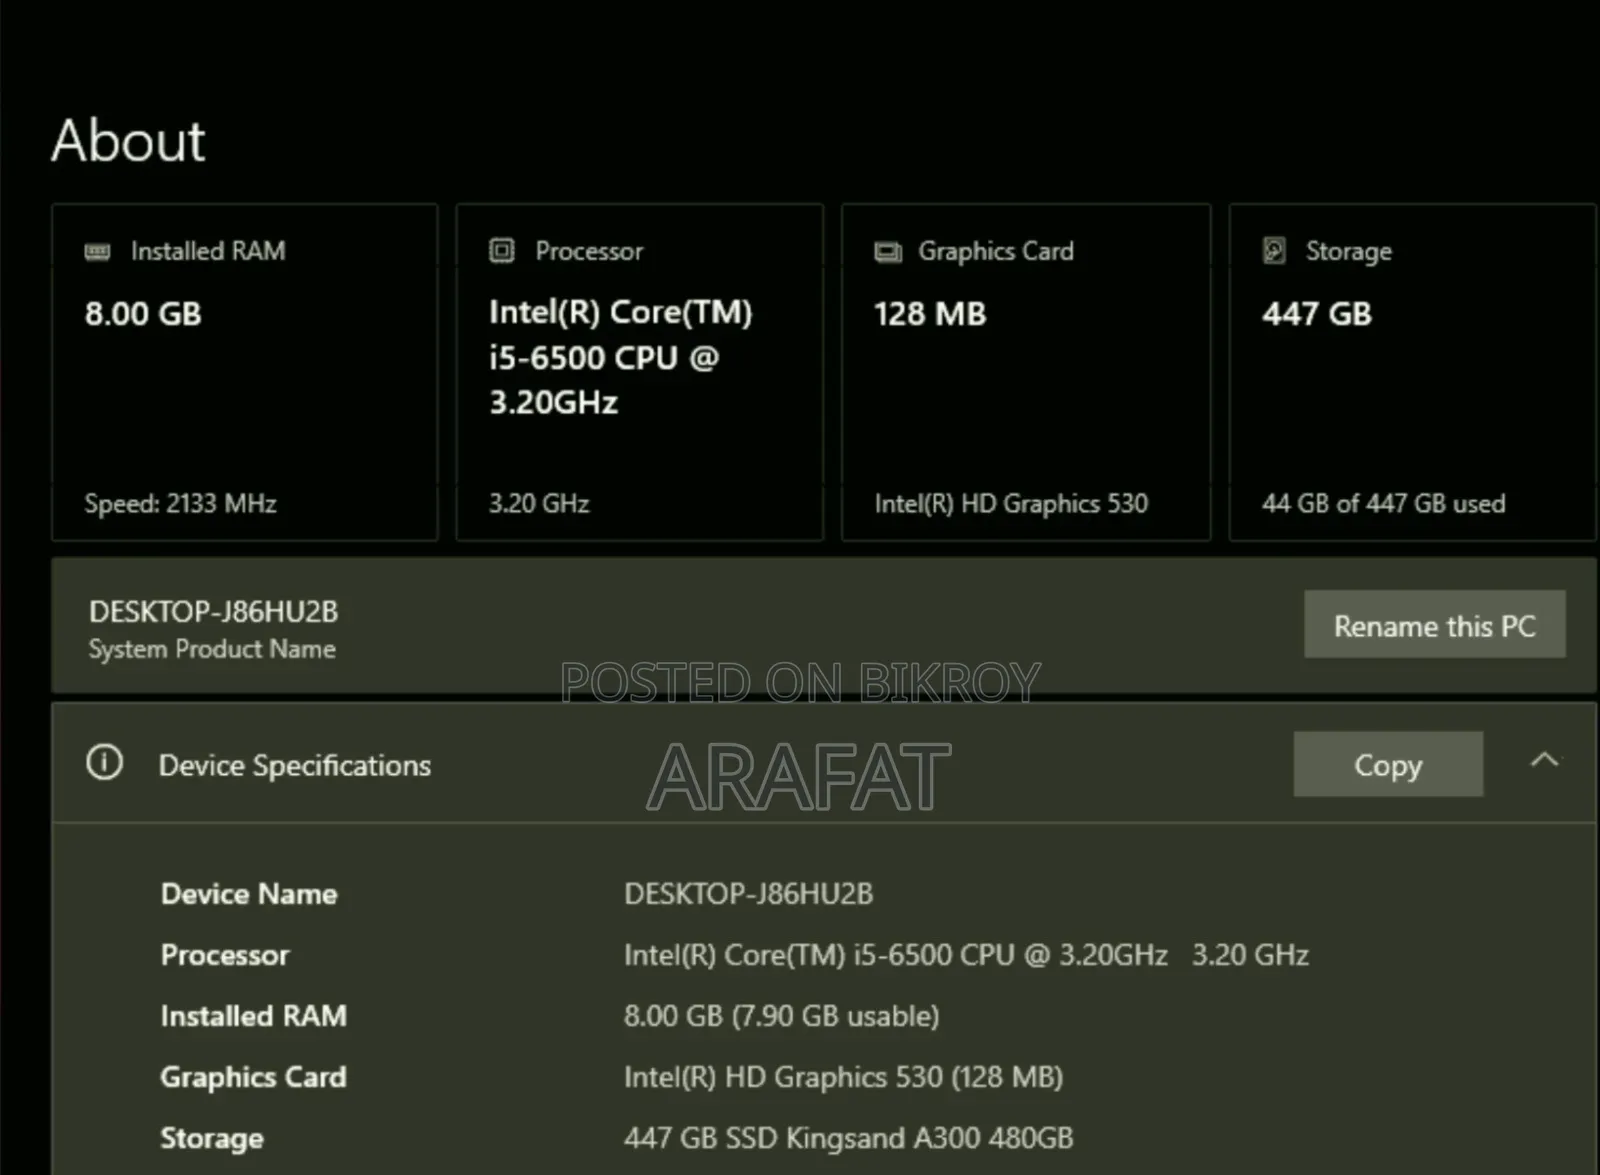
Task: Click the Device Specifications heading text
Action: [x=295, y=765]
